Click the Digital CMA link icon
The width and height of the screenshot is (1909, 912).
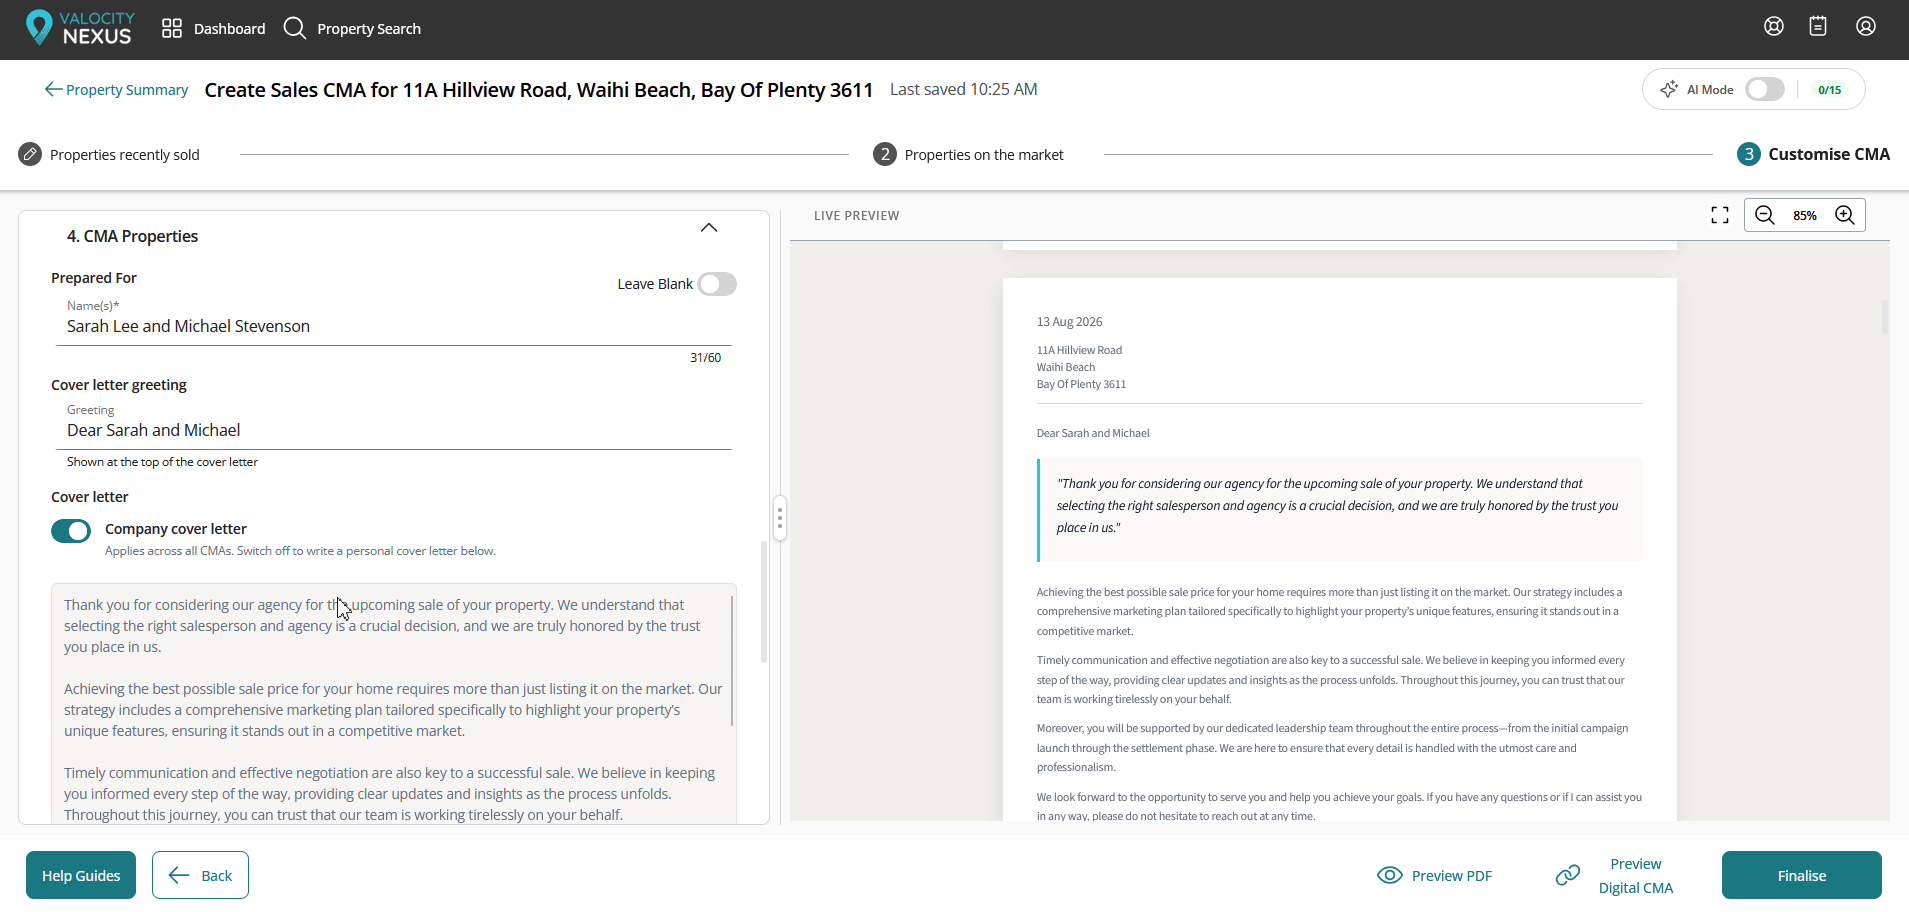[x=1568, y=875]
